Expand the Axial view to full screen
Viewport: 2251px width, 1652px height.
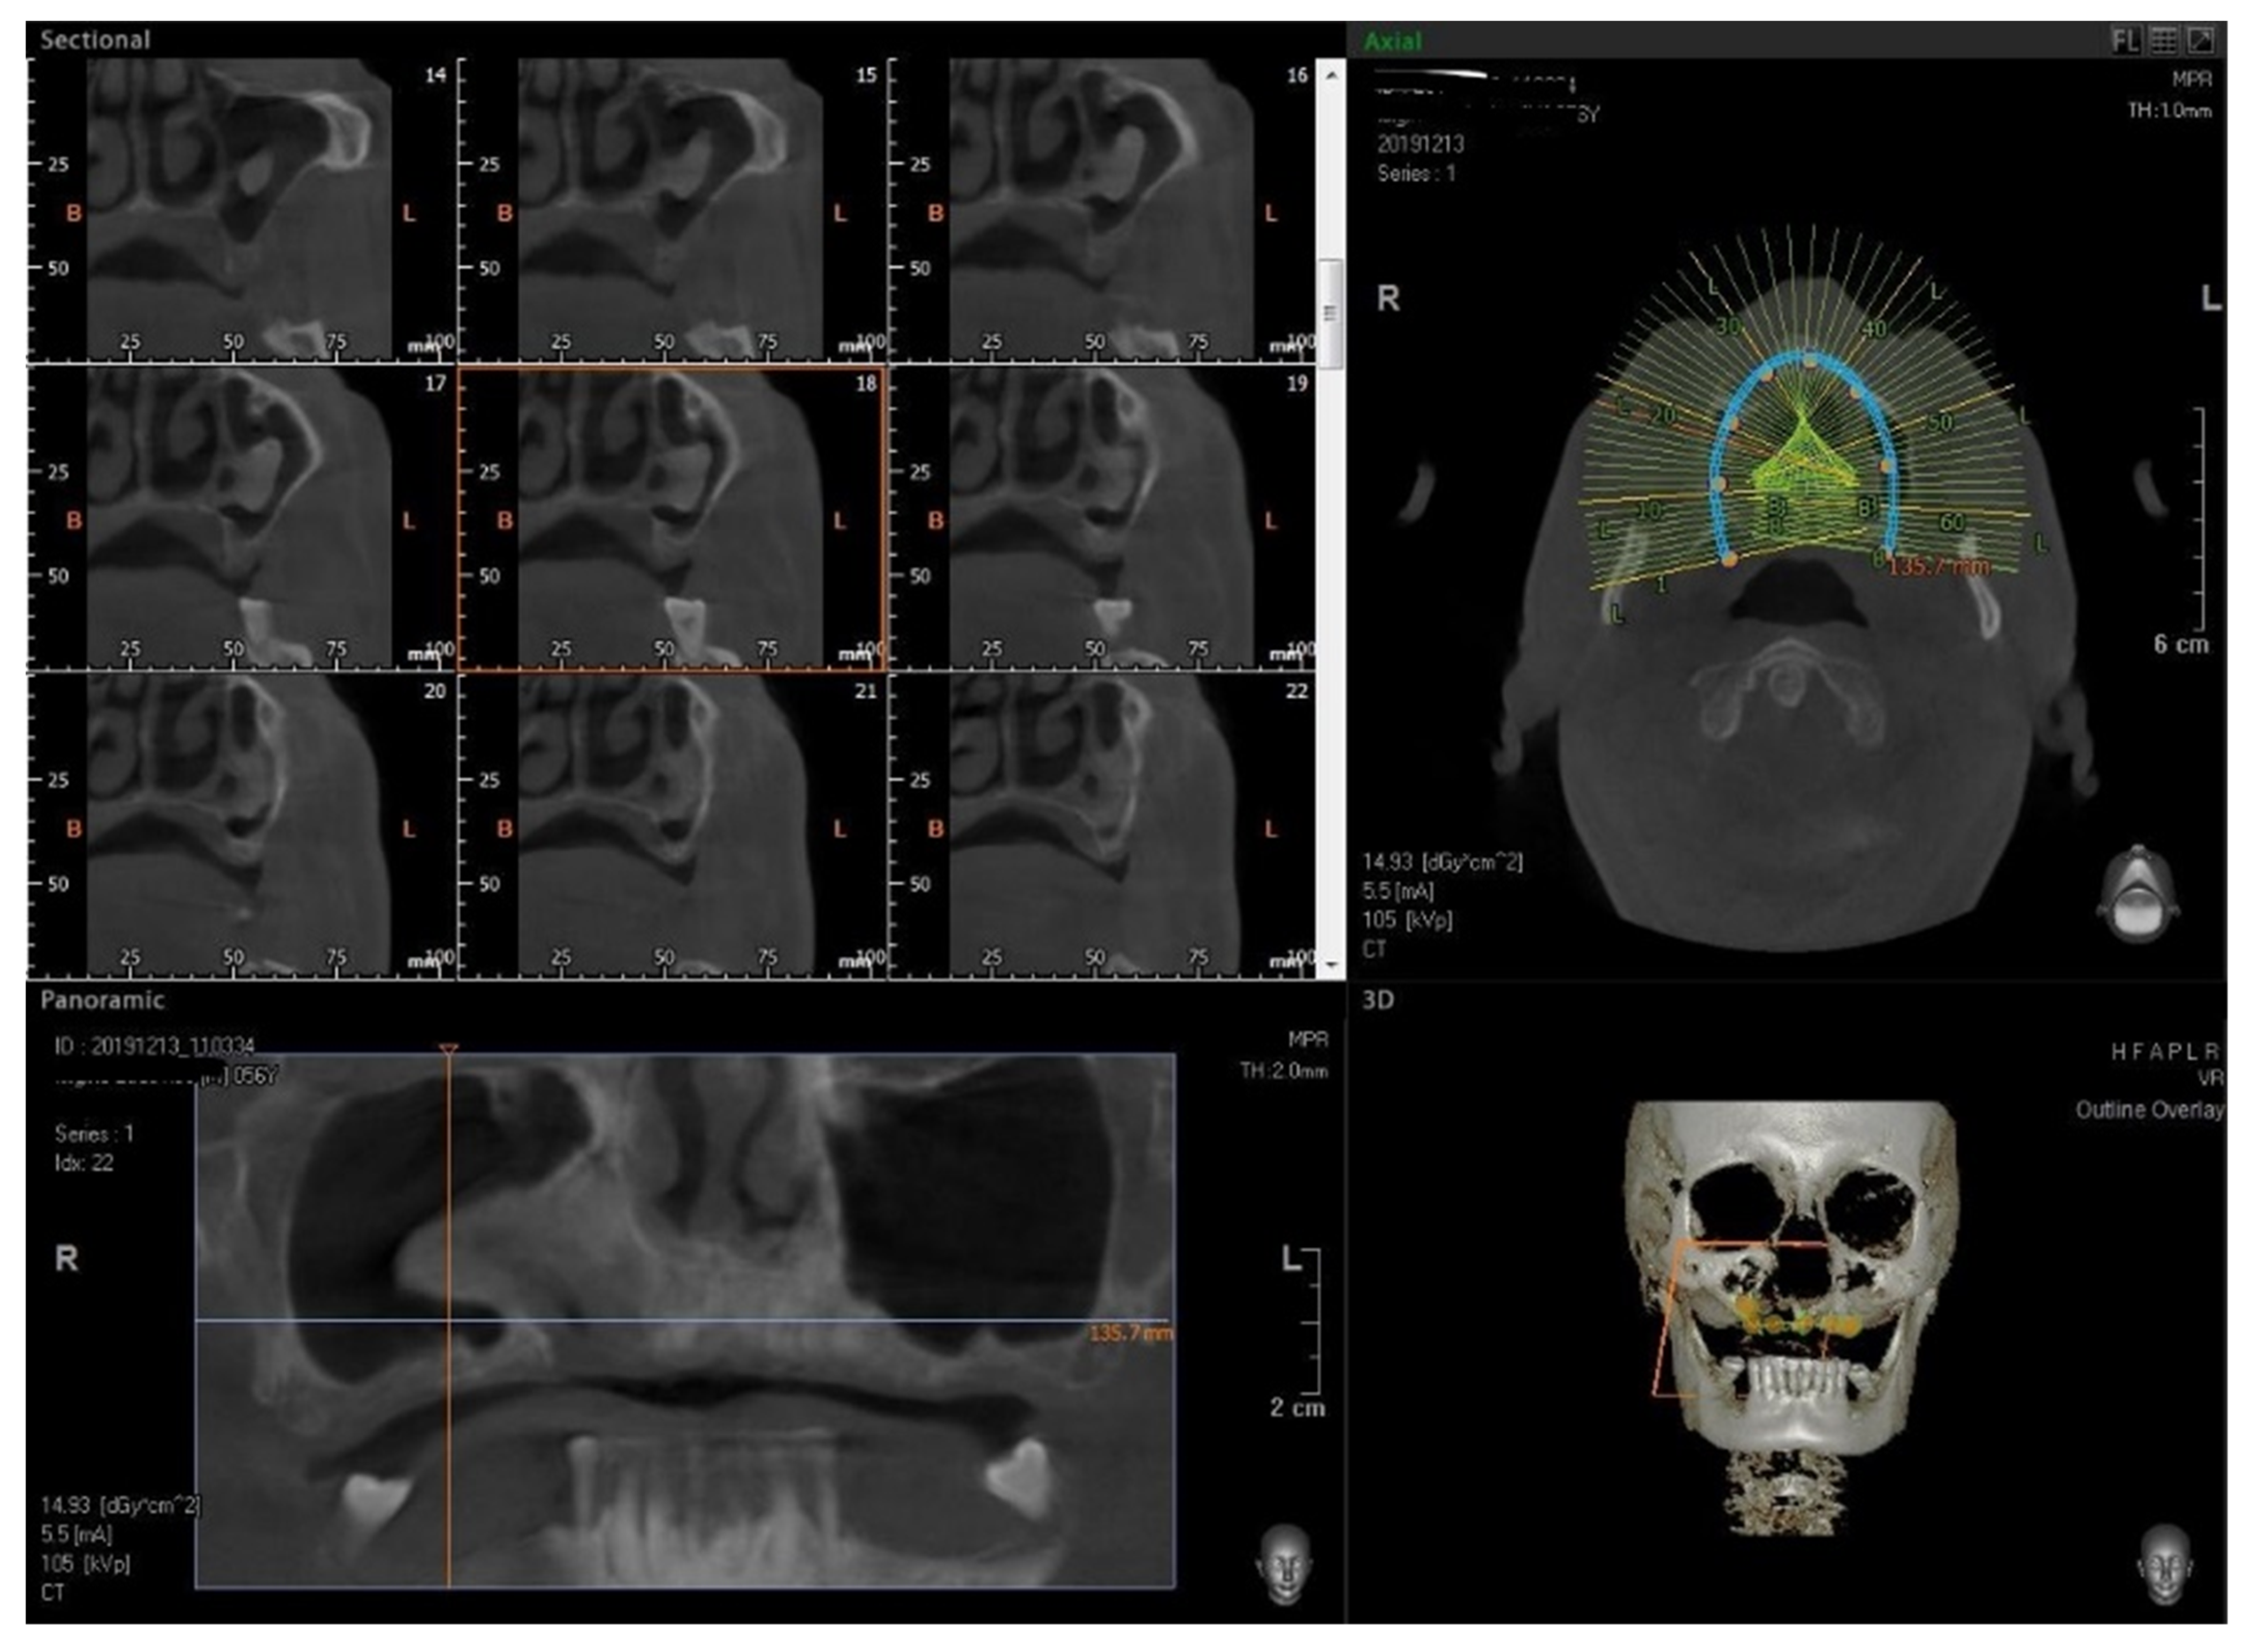(x=2200, y=40)
